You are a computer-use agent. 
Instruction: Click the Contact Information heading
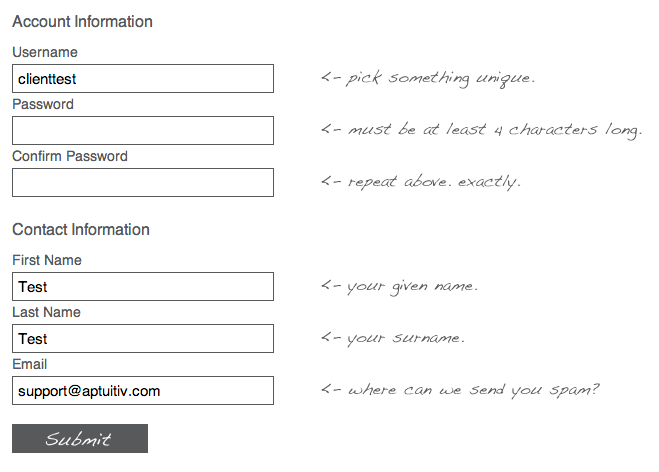pyautogui.click(x=81, y=229)
